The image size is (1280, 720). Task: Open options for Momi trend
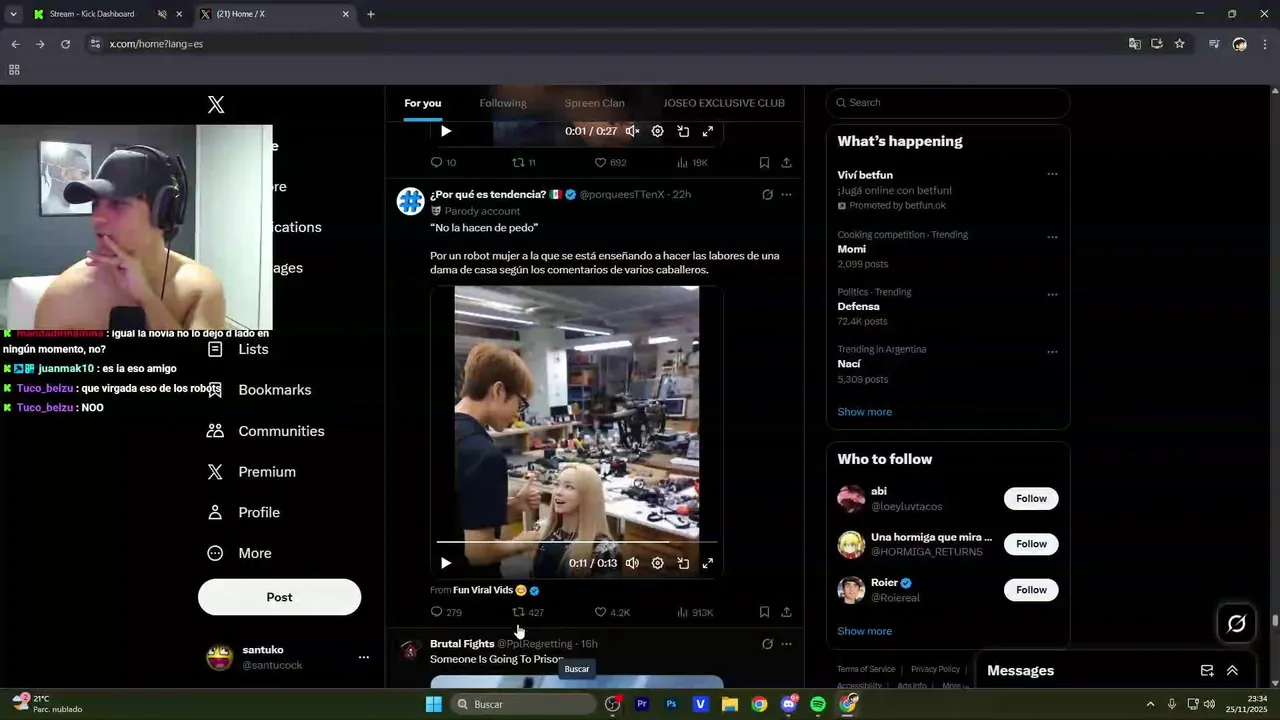coord(1052,237)
